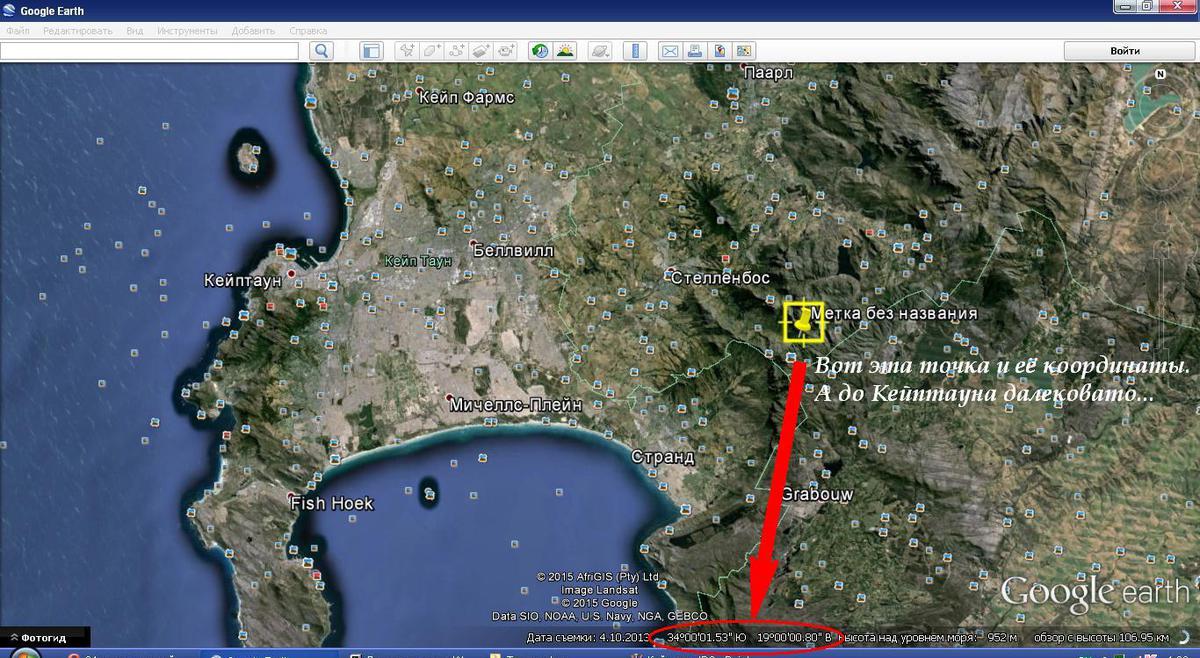Open the Справка menu
This screenshot has height=658, width=1200.
point(308,31)
